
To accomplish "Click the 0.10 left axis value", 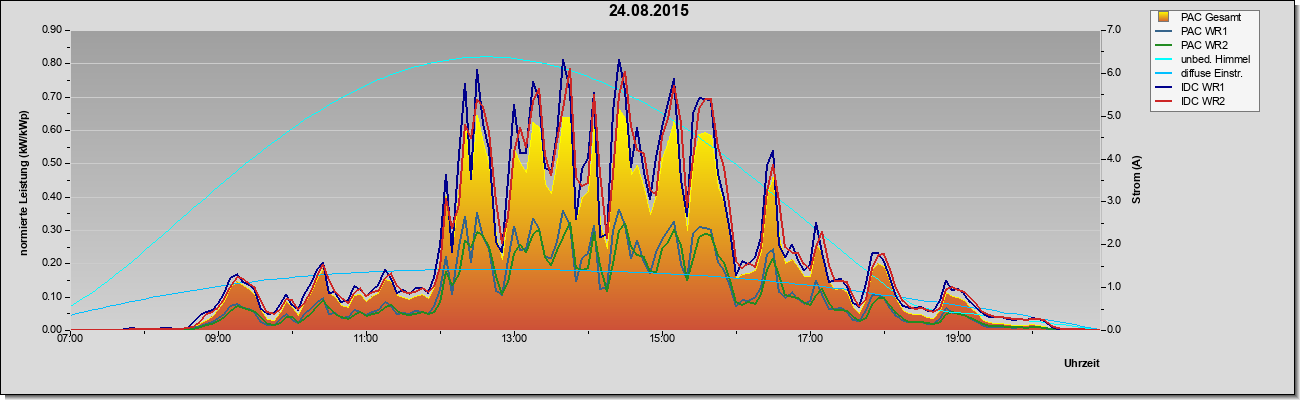I will (x=52, y=297).
